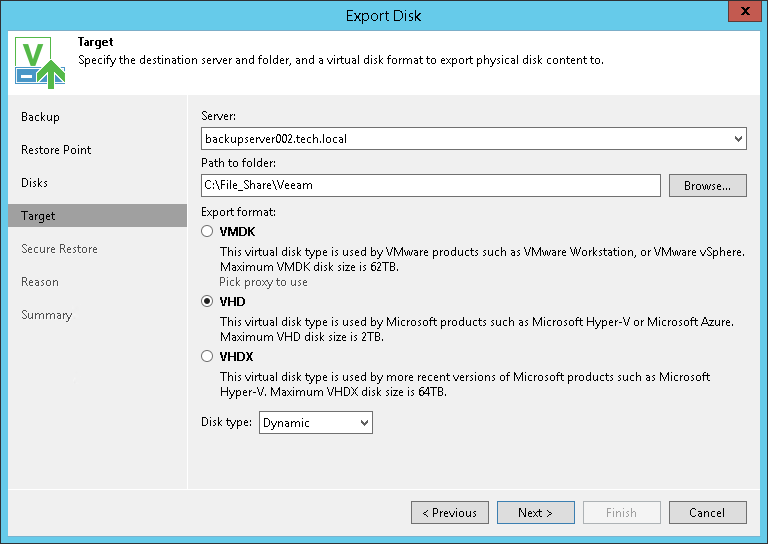Click the Veeam export wizard icon
Viewport: 768px width, 544px height.
pos(40,62)
